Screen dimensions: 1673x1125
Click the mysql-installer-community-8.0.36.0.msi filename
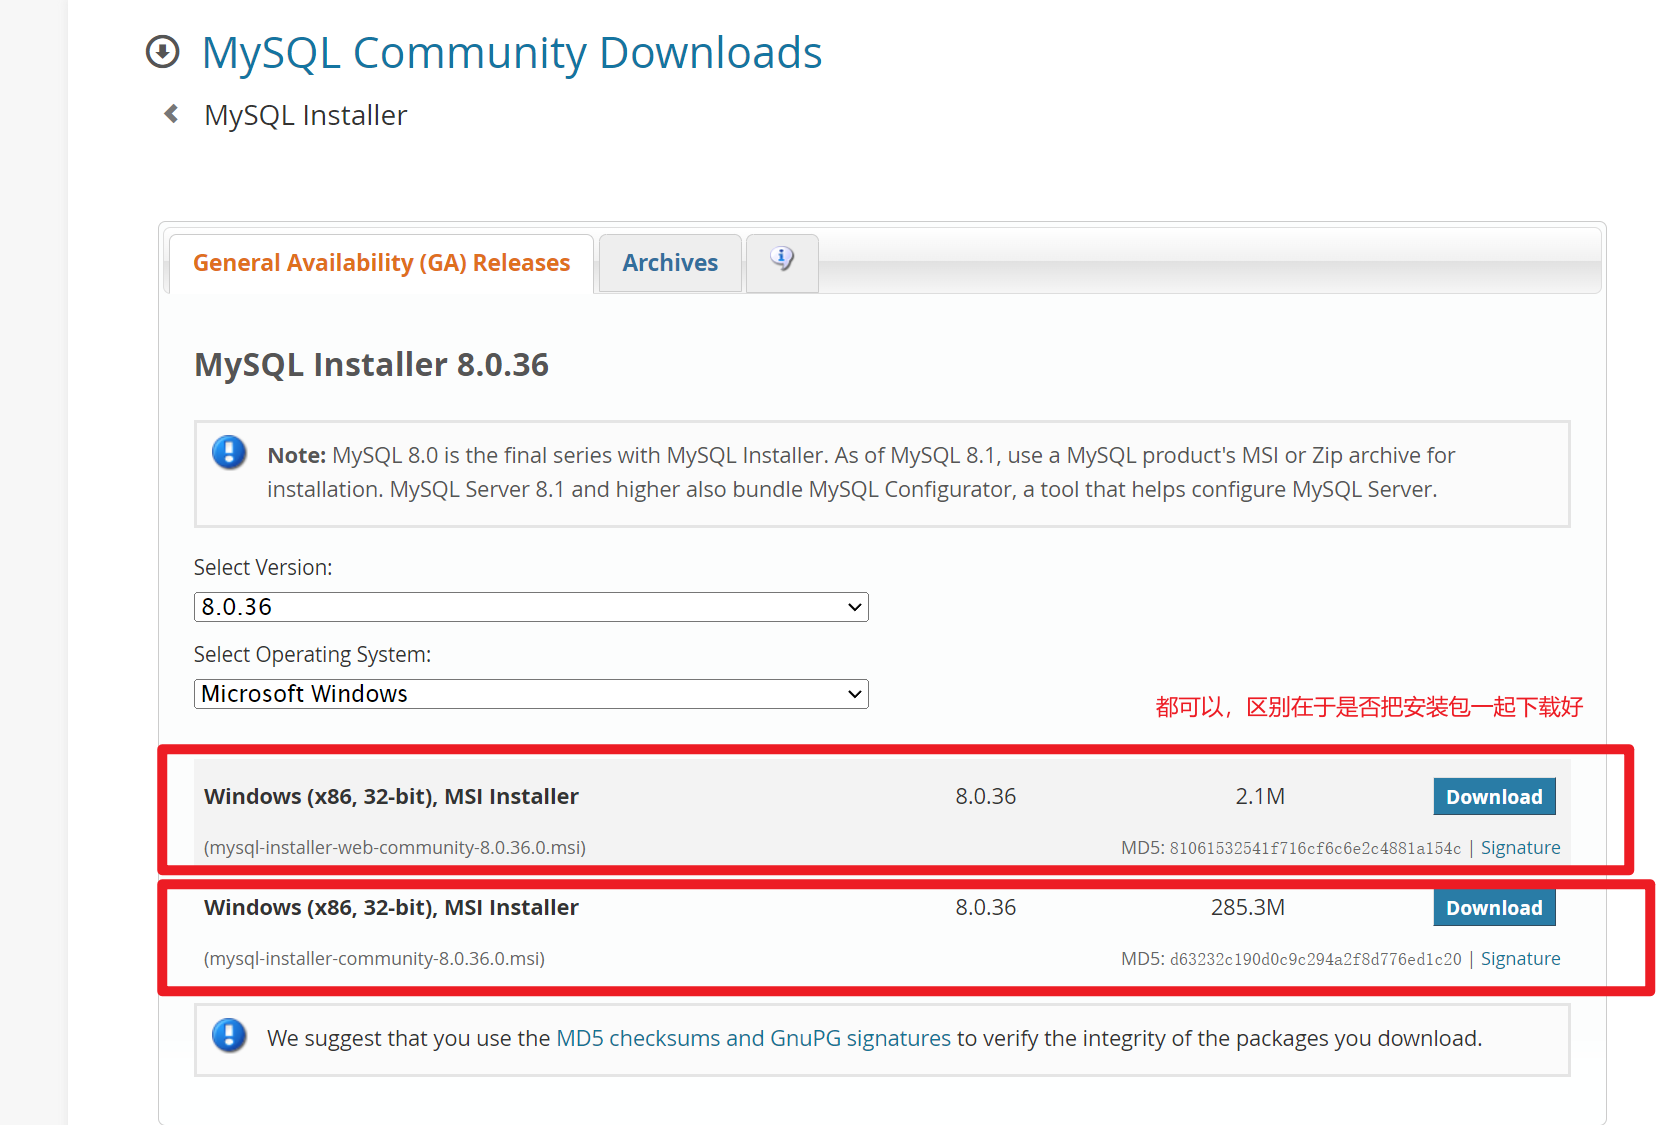click(374, 959)
